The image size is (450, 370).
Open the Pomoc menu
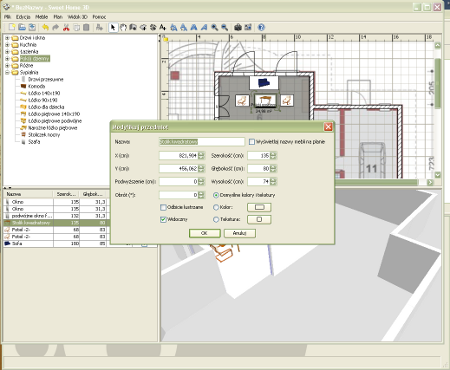pyautogui.click(x=99, y=17)
